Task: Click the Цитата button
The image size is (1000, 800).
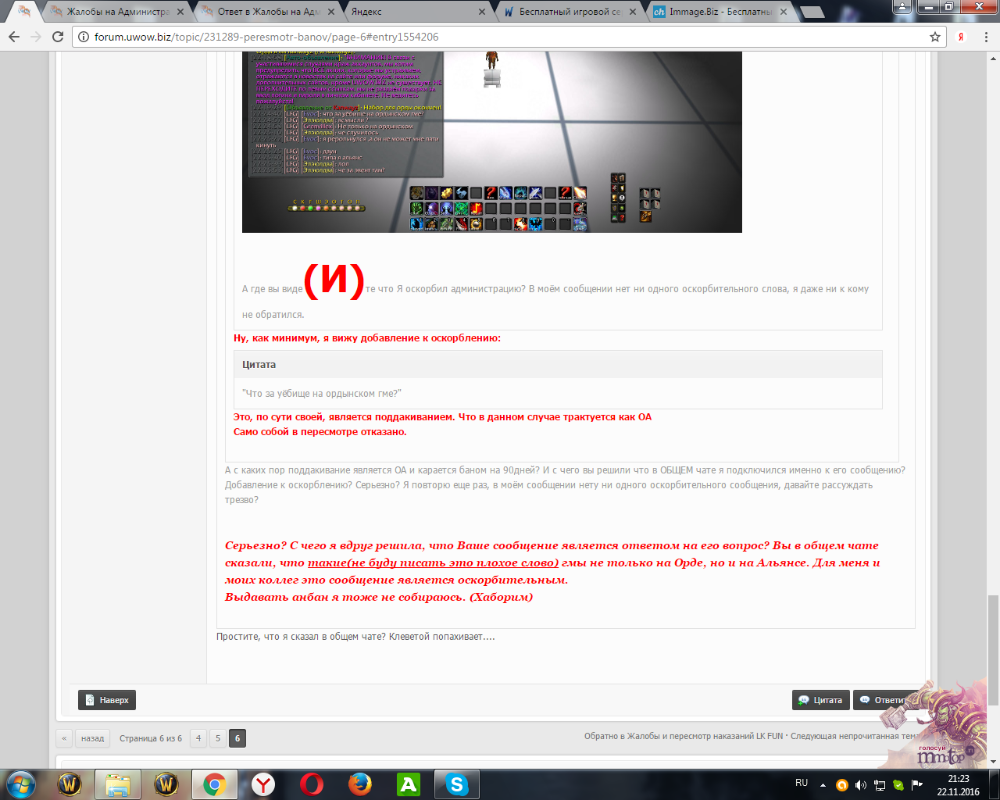Action: tap(820, 700)
